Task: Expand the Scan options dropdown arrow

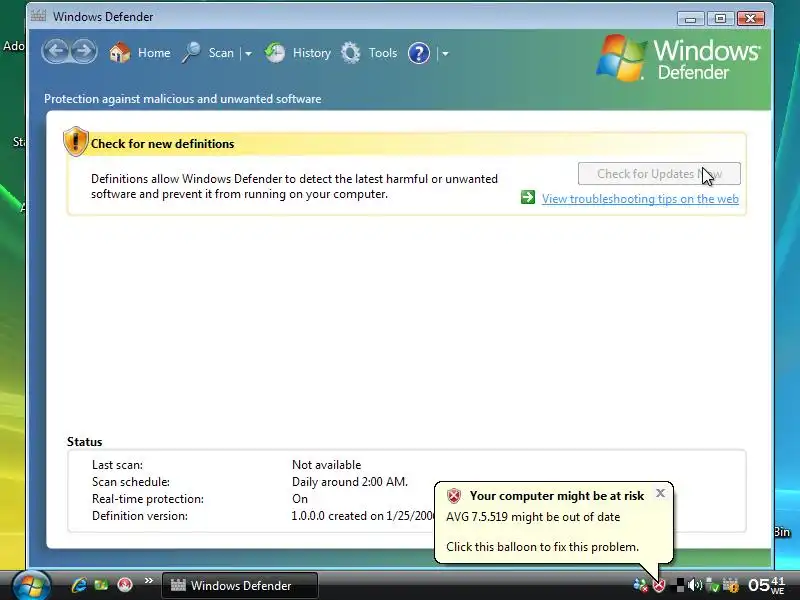Action: [248, 53]
